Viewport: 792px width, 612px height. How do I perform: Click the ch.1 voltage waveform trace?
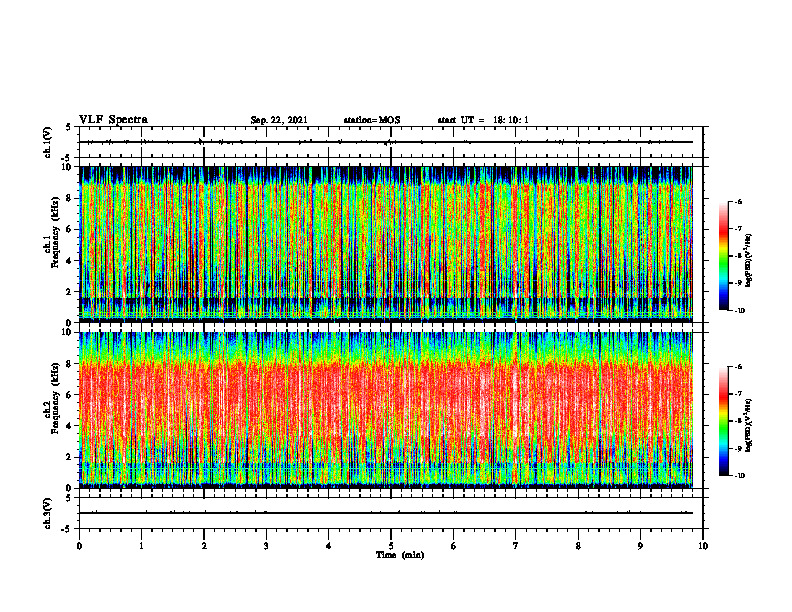(x=386, y=142)
